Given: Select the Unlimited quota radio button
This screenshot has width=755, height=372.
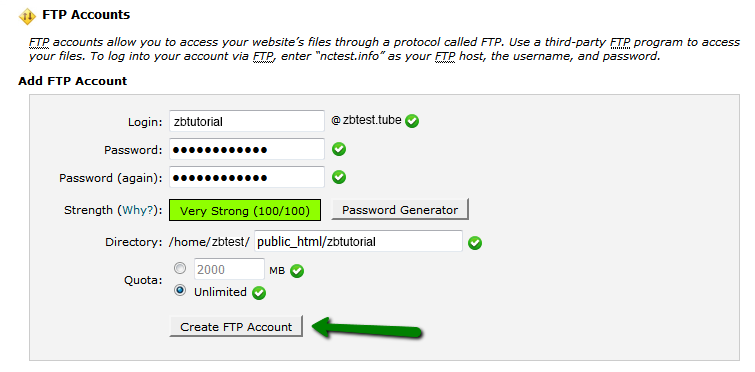Looking at the screenshot, I should pos(180,291).
